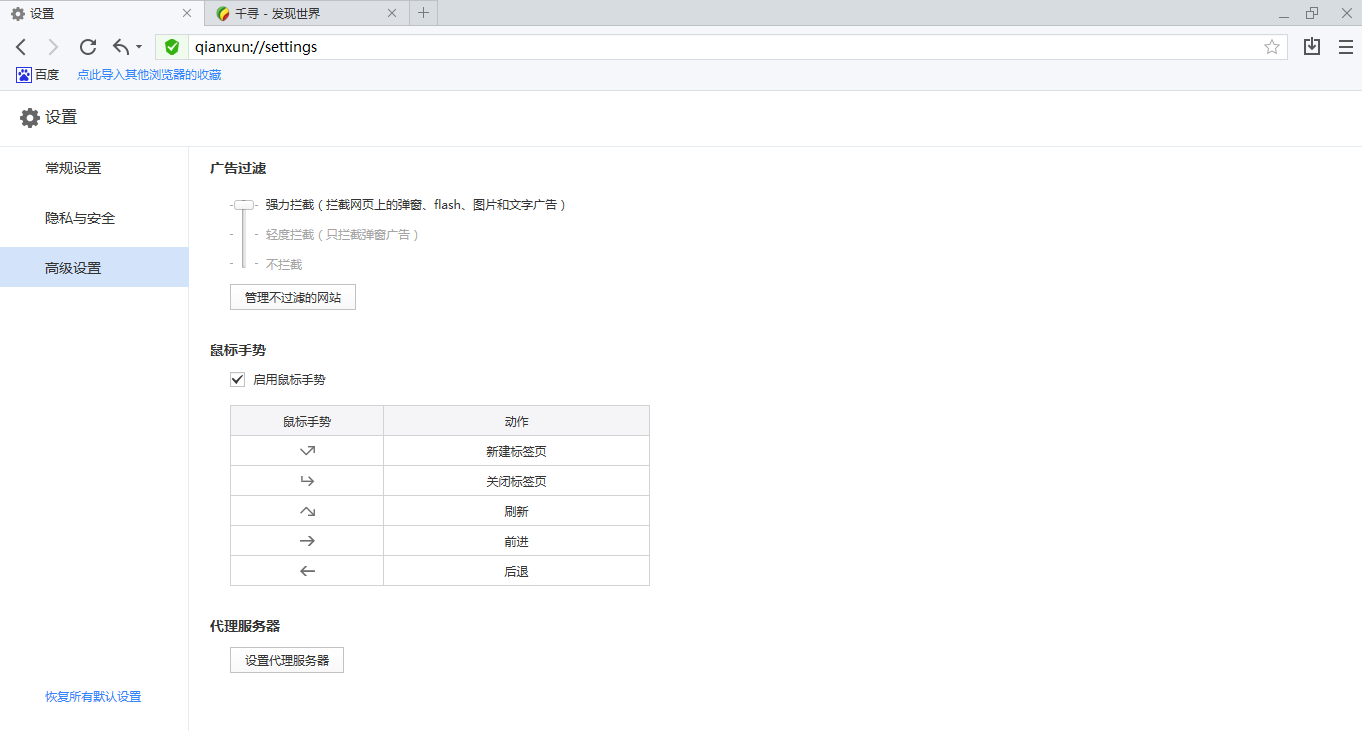Click the 新建标签页 gesture arrow icon
This screenshot has width=1362, height=731.
pos(307,451)
